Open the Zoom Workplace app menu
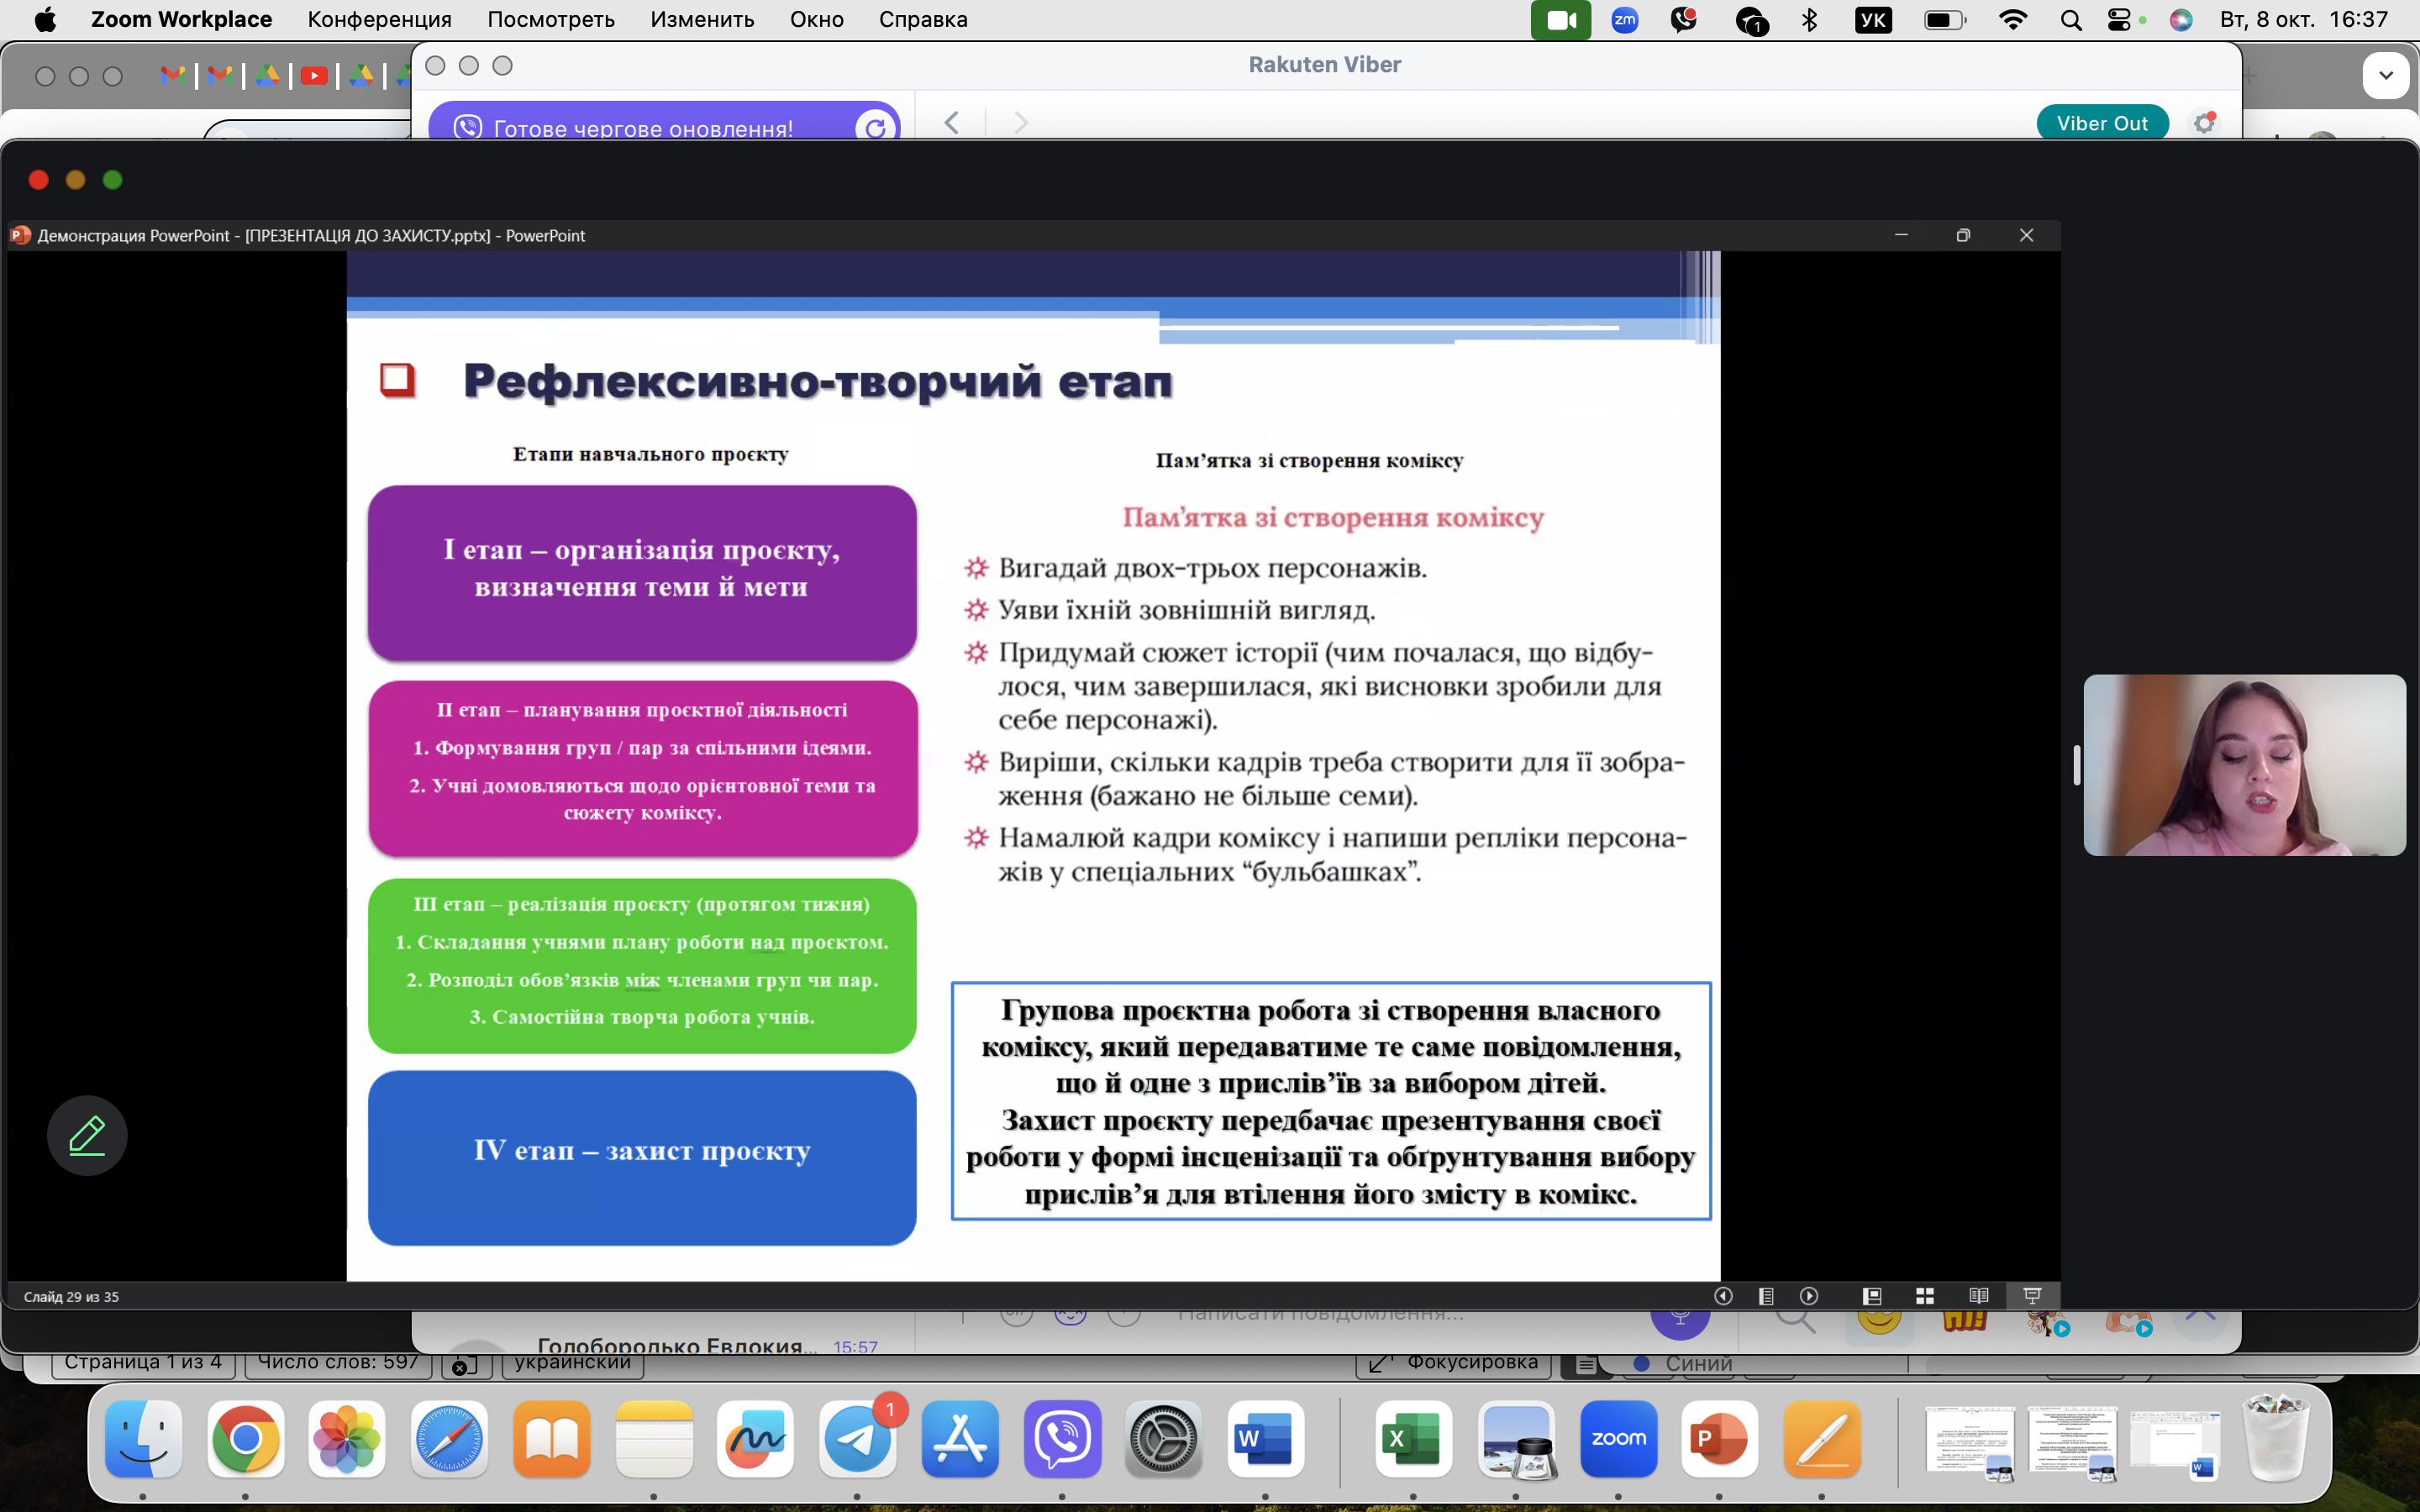 click(181, 20)
